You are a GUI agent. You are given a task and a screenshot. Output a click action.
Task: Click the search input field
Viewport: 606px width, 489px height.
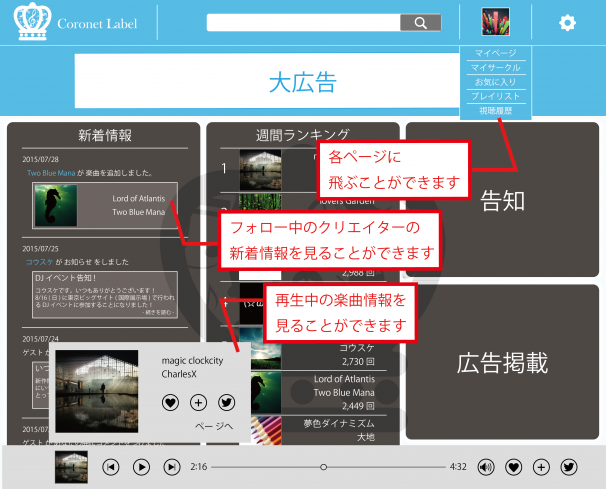tap(303, 23)
